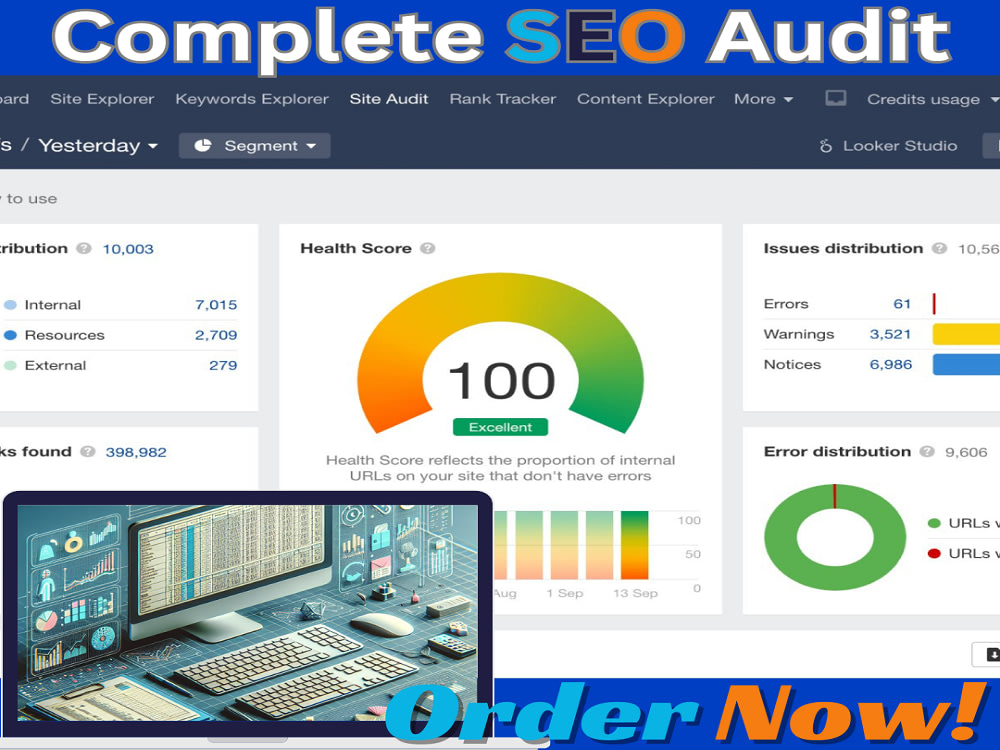Open the Site Explorer tab
The width and height of the screenshot is (1000, 750).
(x=102, y=99)
